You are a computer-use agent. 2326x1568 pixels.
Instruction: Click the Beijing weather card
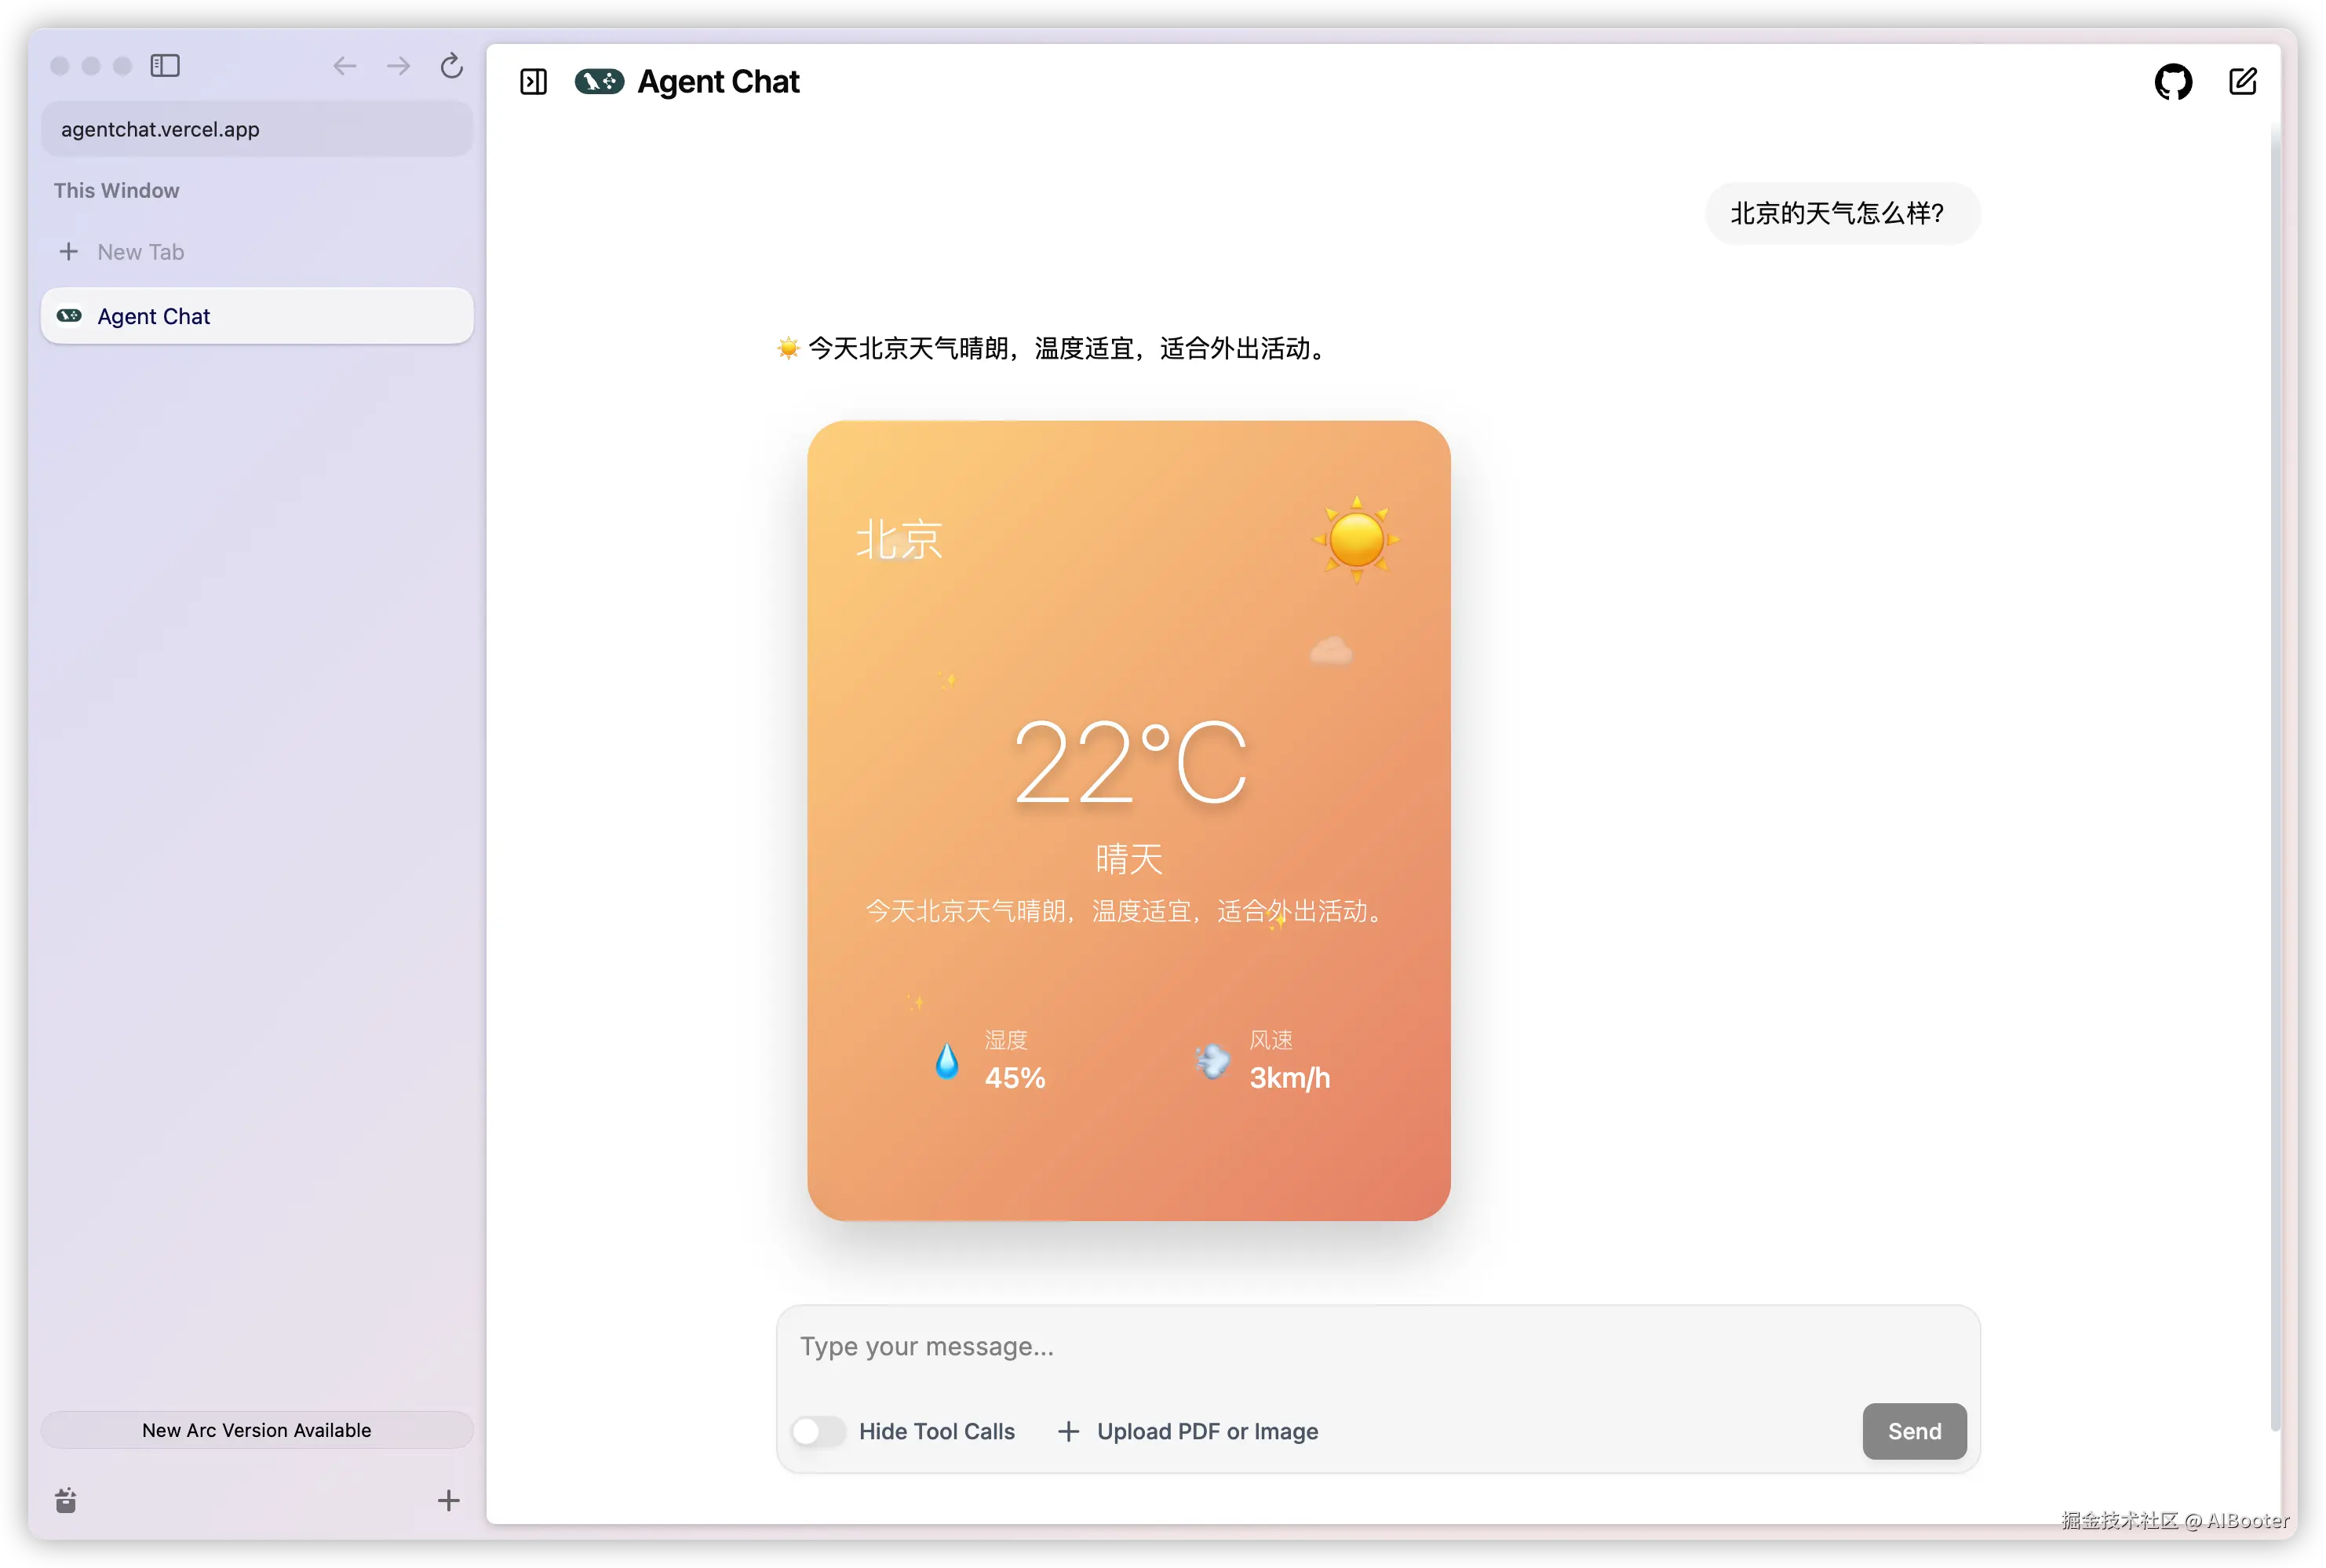click(x=1128, y=820)
